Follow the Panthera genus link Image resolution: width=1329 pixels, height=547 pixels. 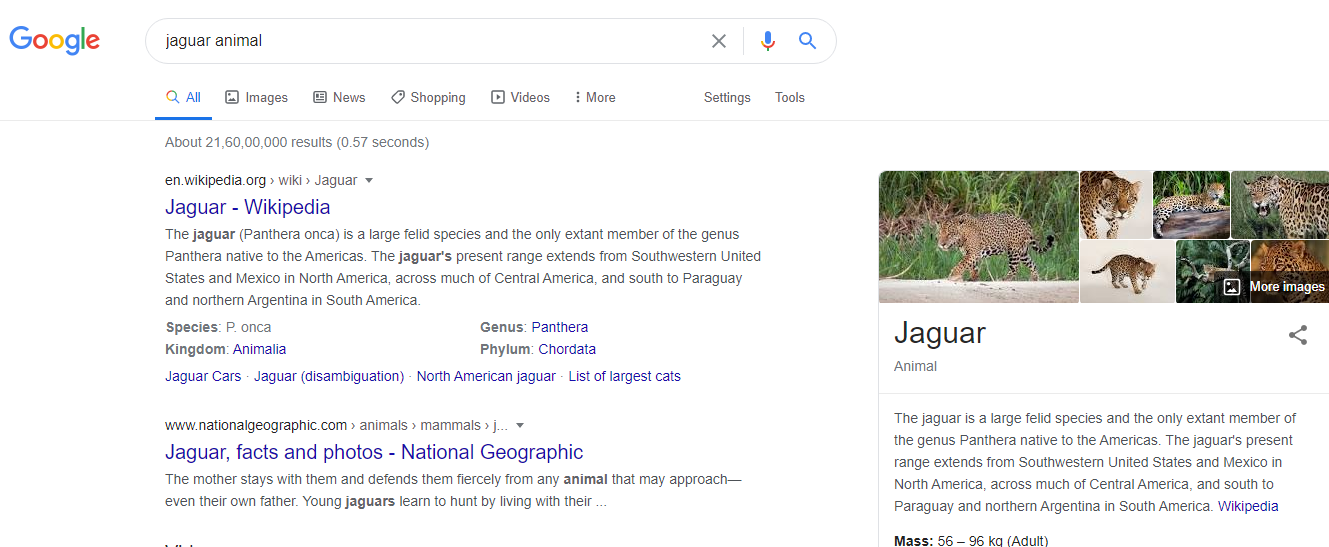pyautogui.click(x=560, y=327)
